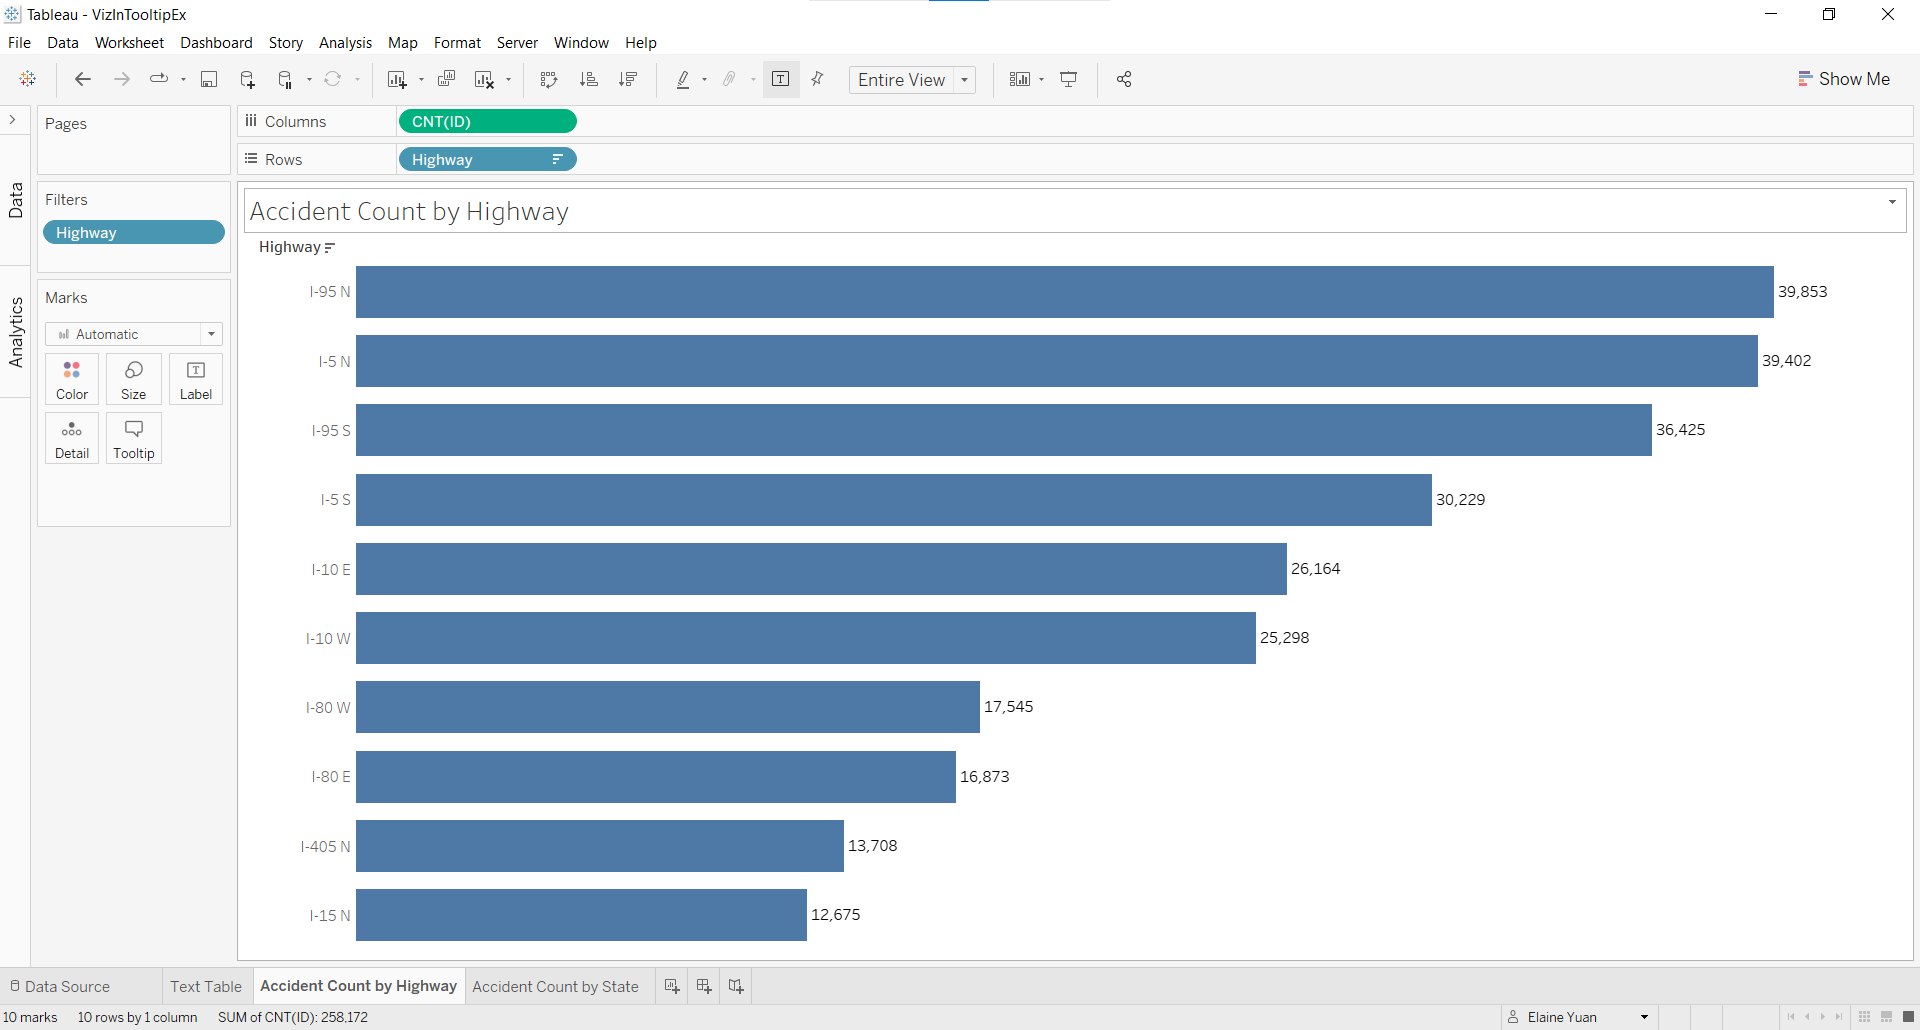
Task: Click the Share workbook icon
Action: tap(1124, 80)
